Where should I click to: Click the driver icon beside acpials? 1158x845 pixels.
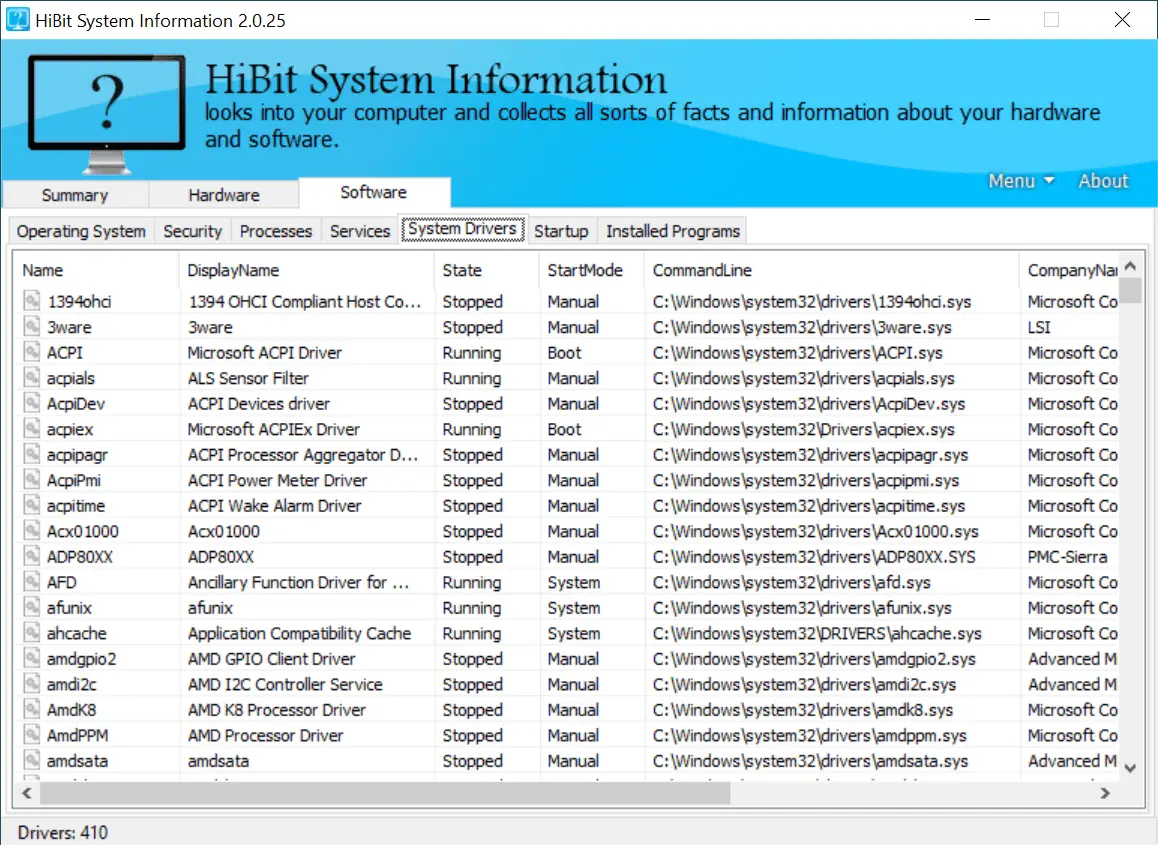(32, 377)
